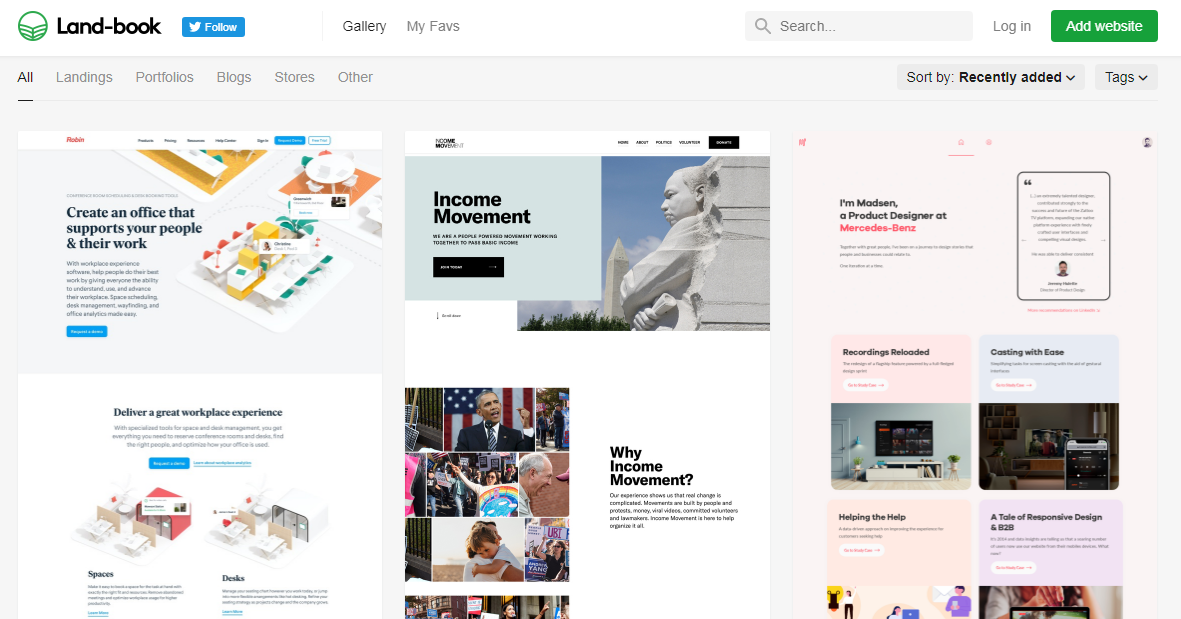Select the All filter tab
Image resolution: width=1181 pixels, height=619 pixels.
(25, 77)
